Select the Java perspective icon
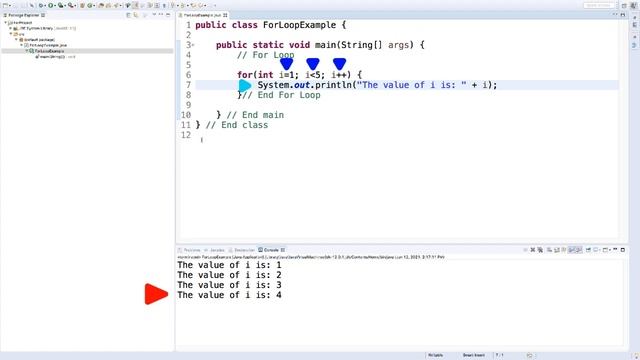The height and width of the screenshot is (360, 640). tap(633, 5)
